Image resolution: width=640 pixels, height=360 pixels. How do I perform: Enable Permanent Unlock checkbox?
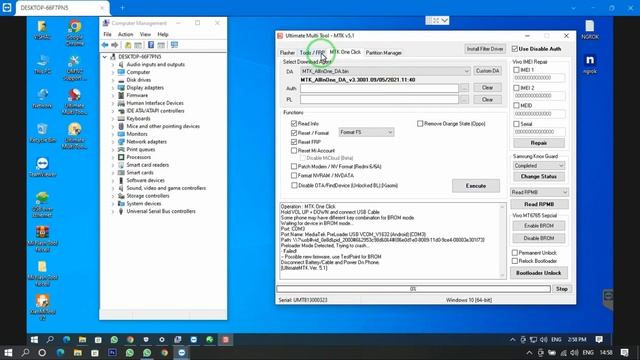coord(515,253)
